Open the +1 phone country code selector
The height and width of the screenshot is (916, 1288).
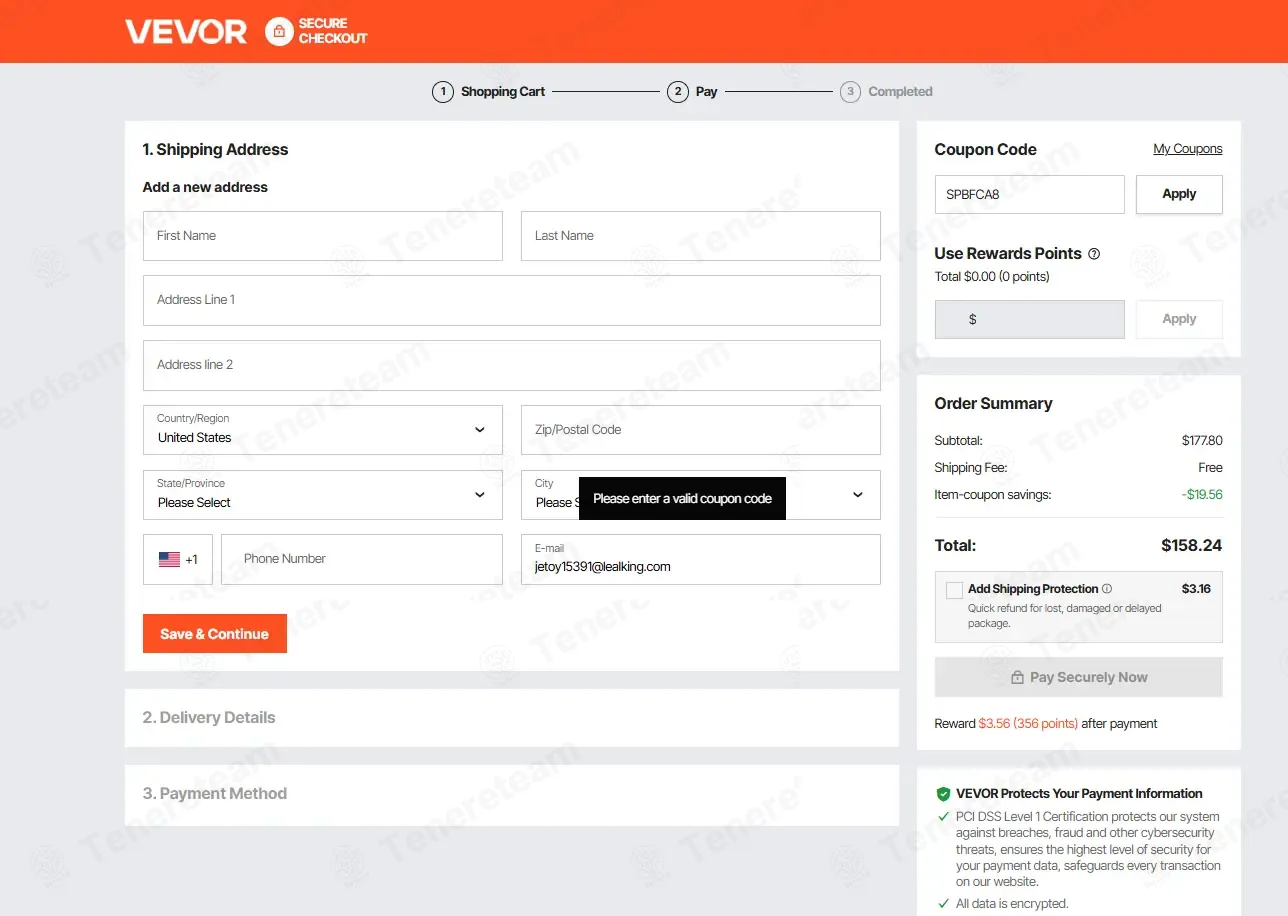178,559
